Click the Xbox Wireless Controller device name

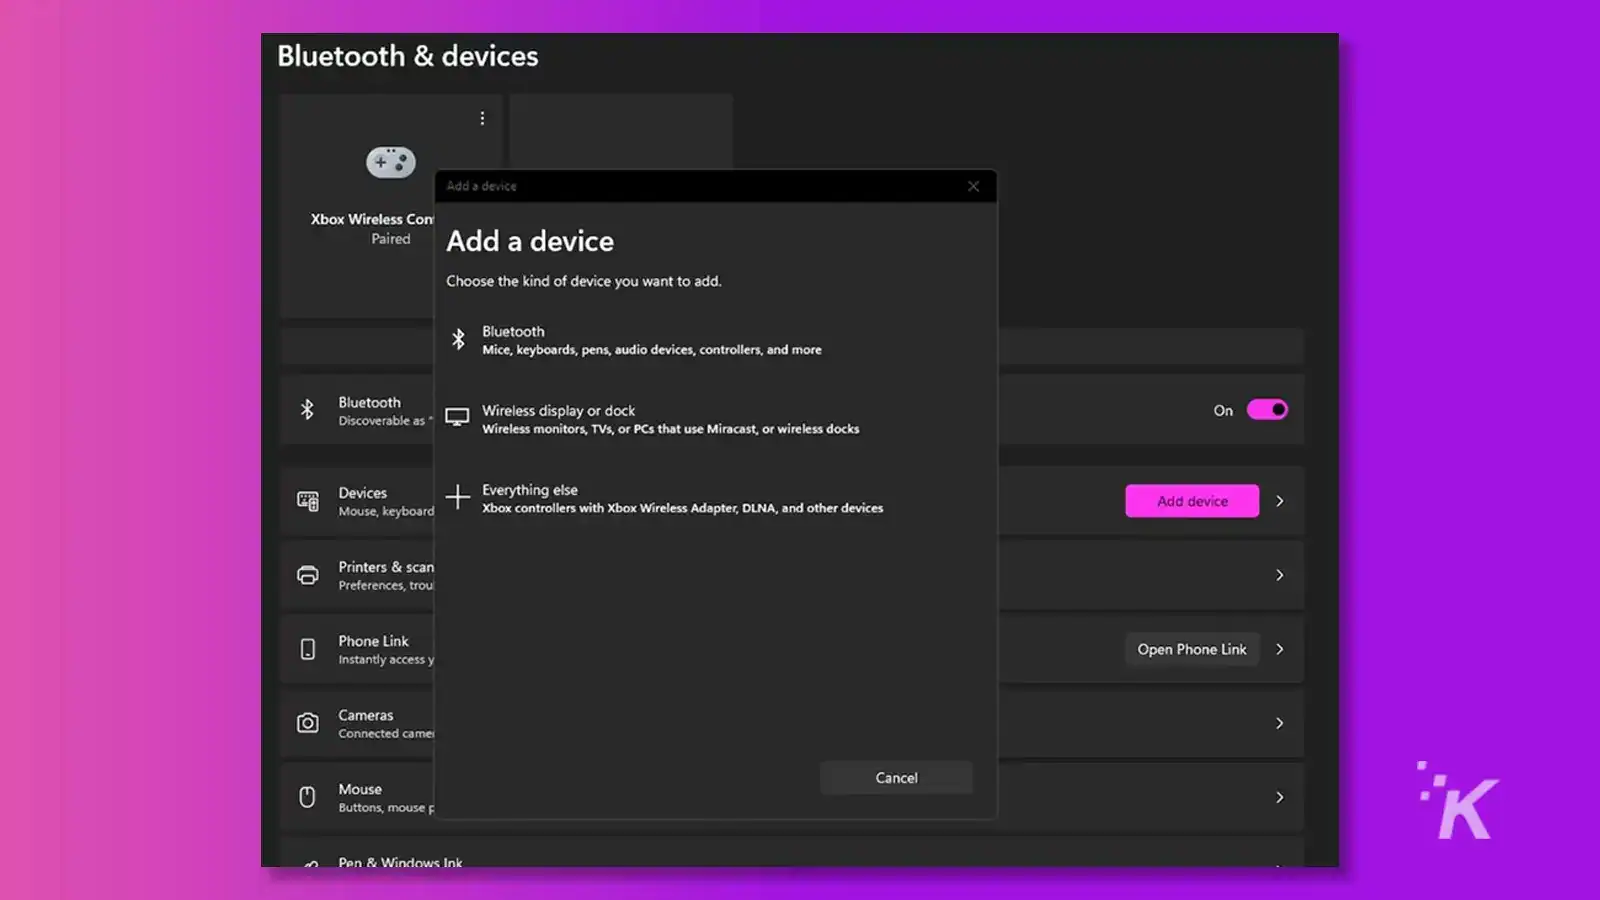[372, 219]
